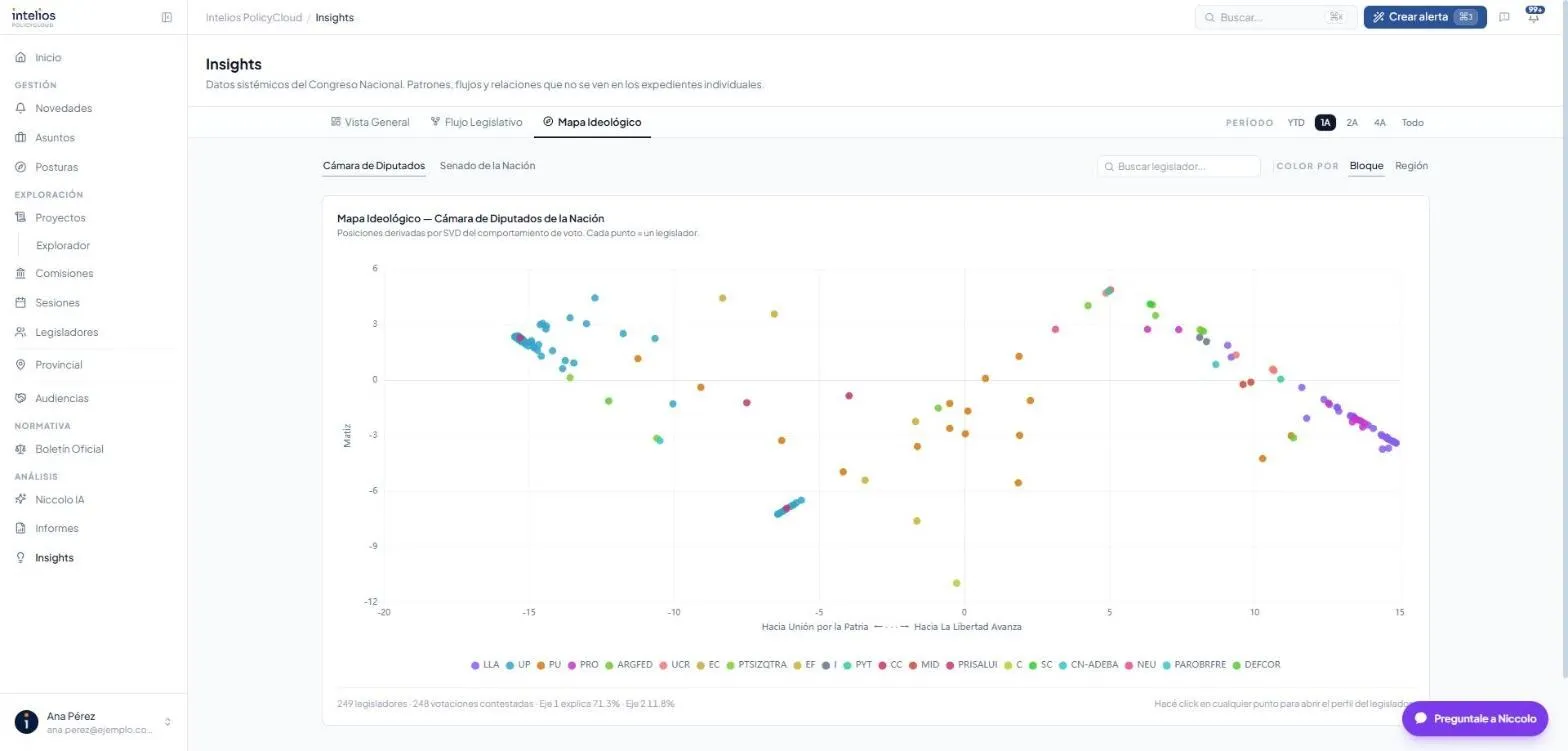Screen dimensions: 1568x751
Task: Click the Legisladores people icon
Action: click(21, 332)
